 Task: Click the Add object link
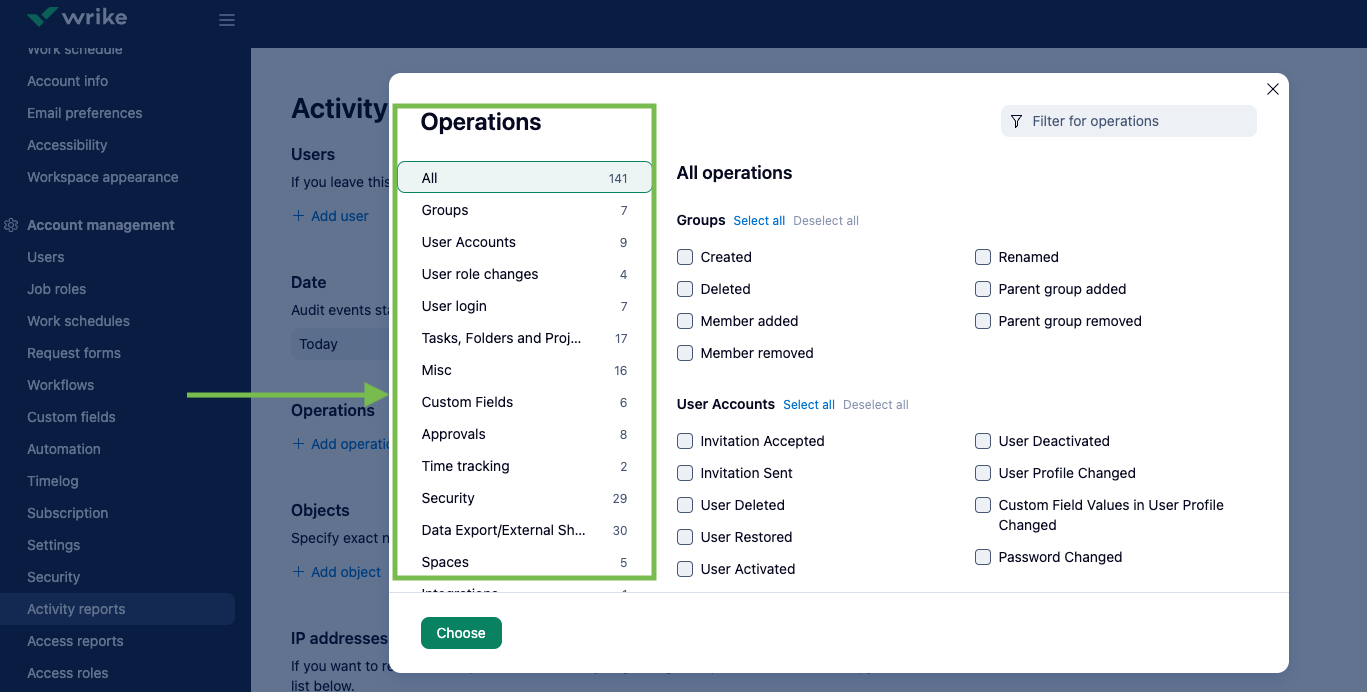pos(346,572)
